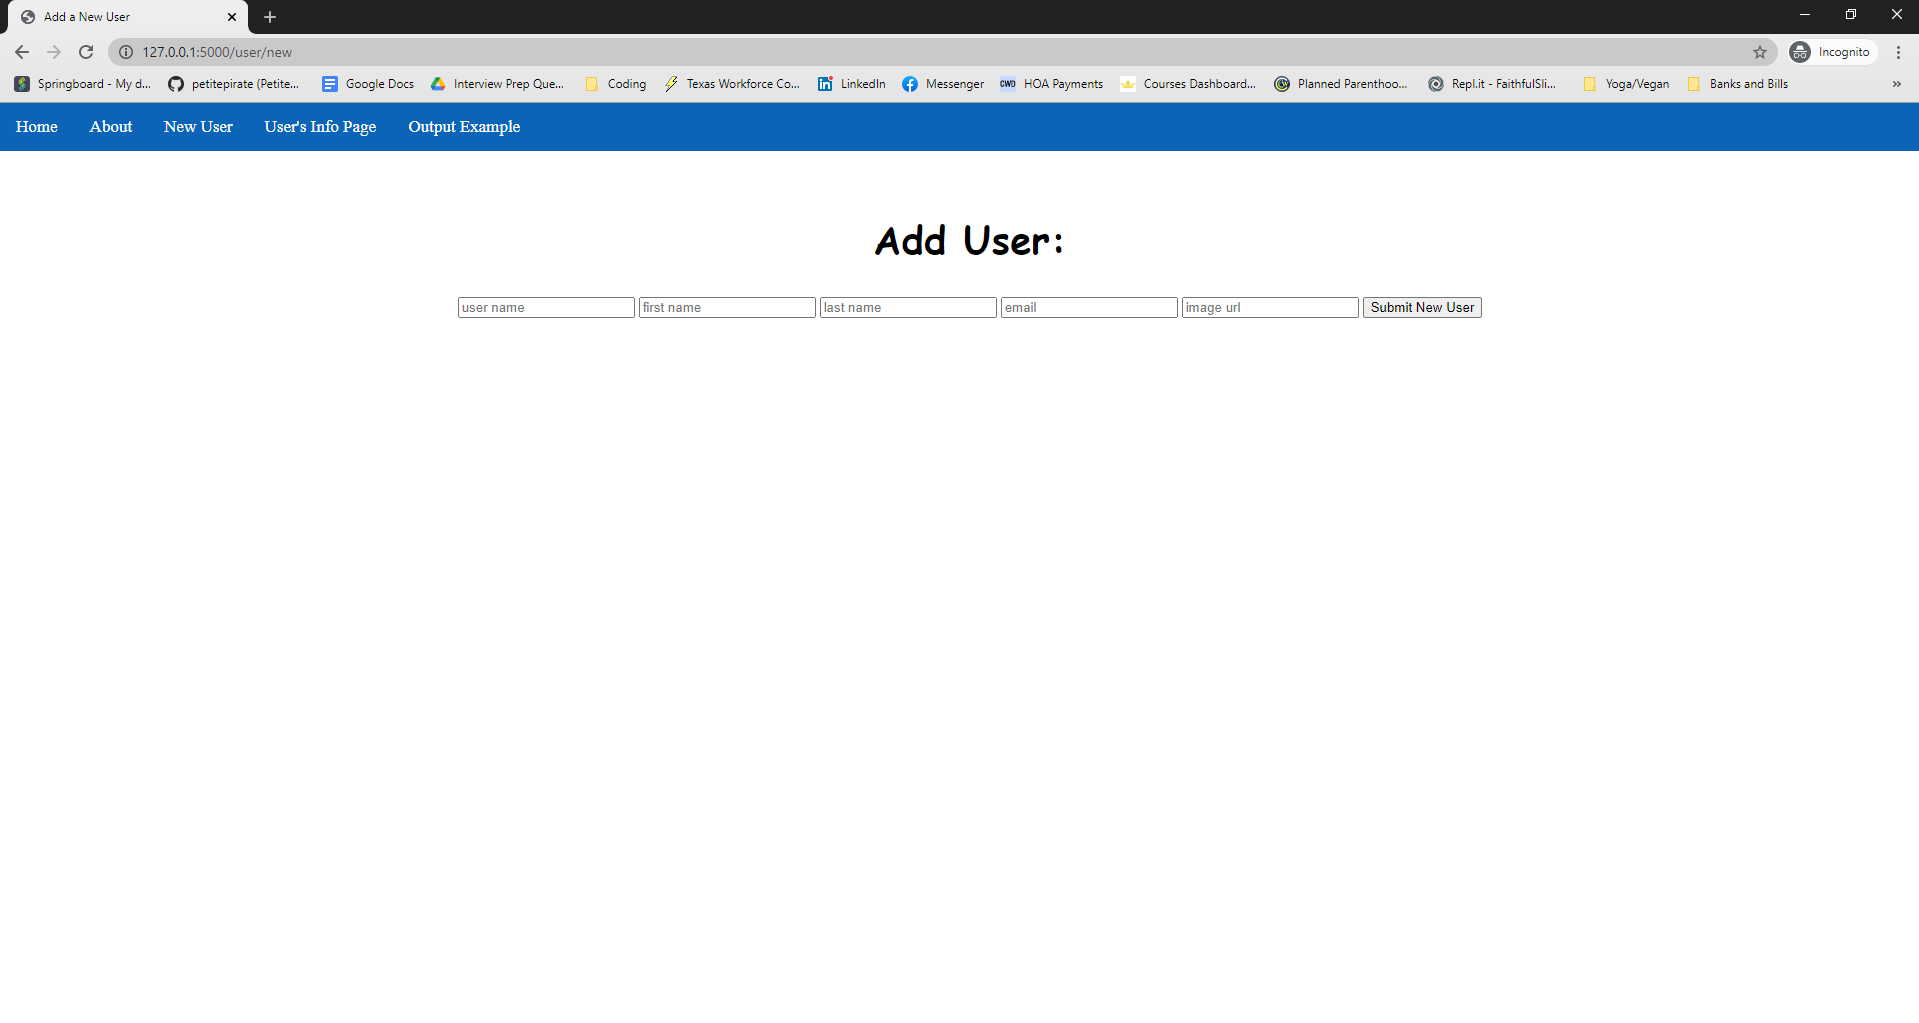Open the Banks and Bills bookmark folder

(x=1738, y=84)
